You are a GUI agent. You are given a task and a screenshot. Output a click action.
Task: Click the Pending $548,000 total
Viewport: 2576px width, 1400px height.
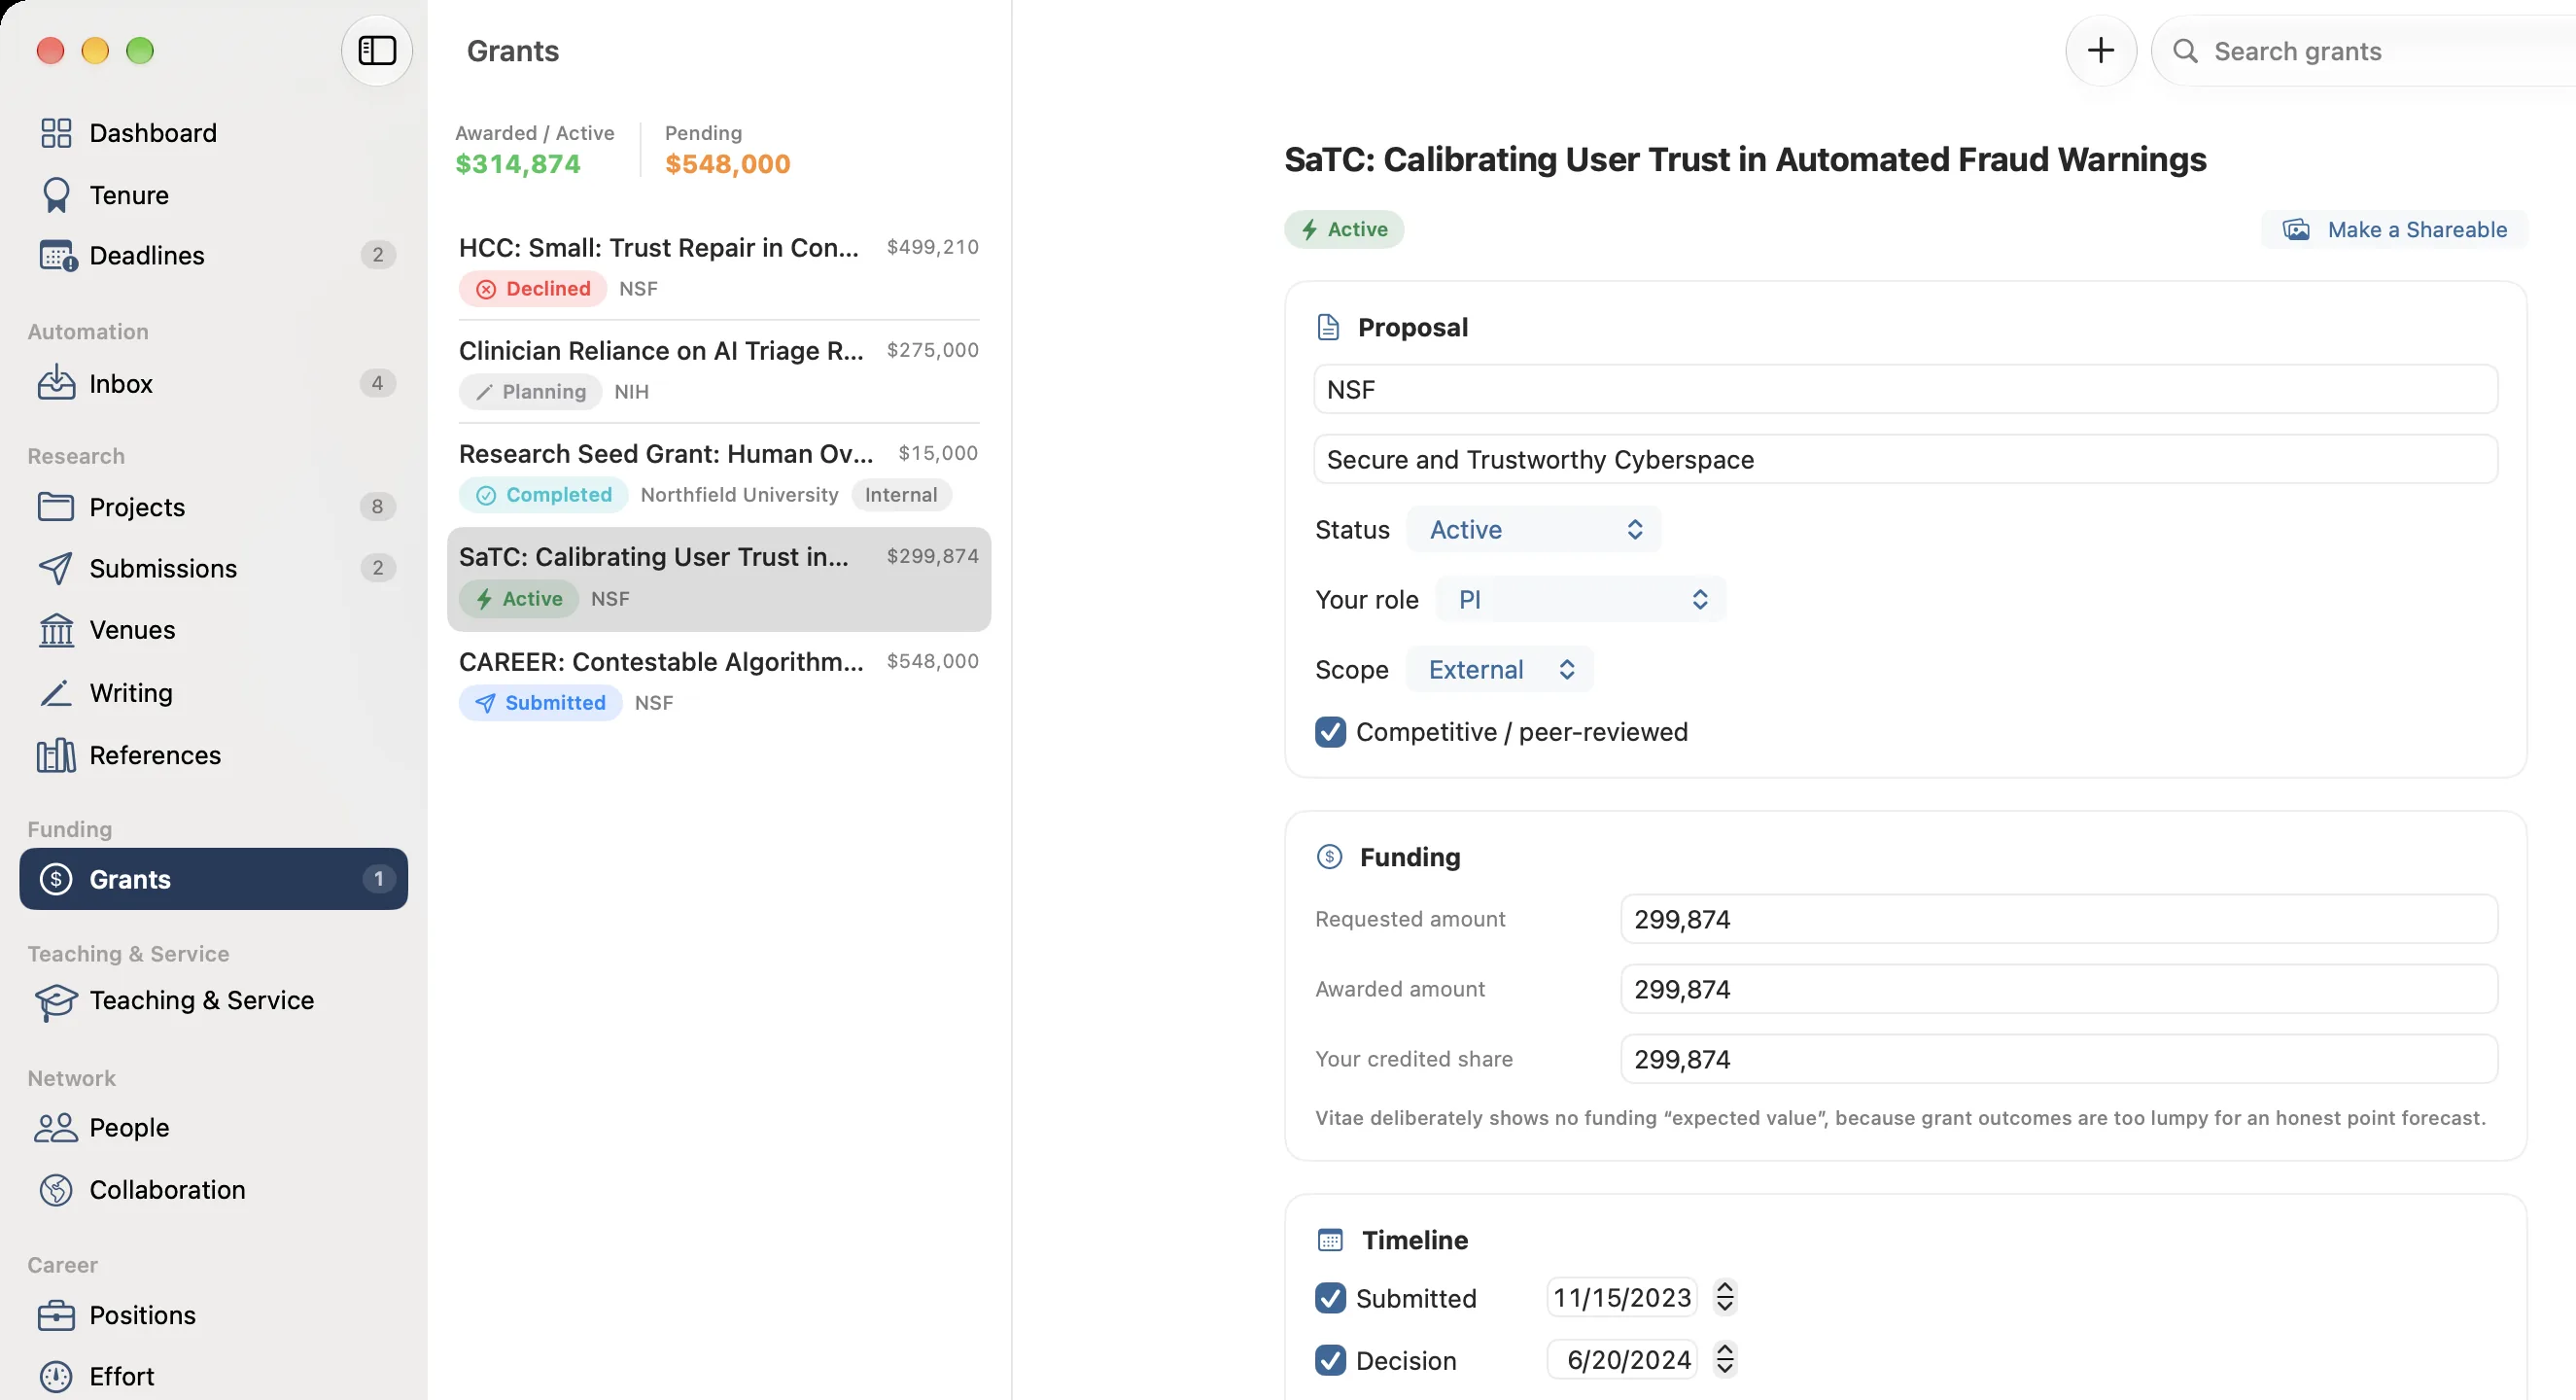coord(728,150)
